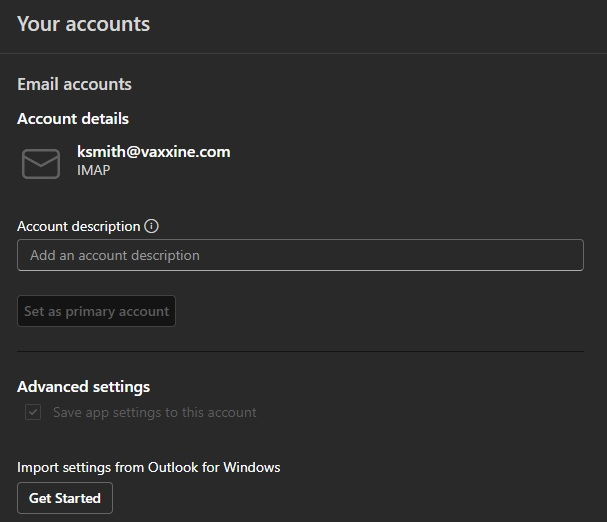Click the Save app settings label
The height and width of the screenshot is (522, 607).
[x=154, y=412]
